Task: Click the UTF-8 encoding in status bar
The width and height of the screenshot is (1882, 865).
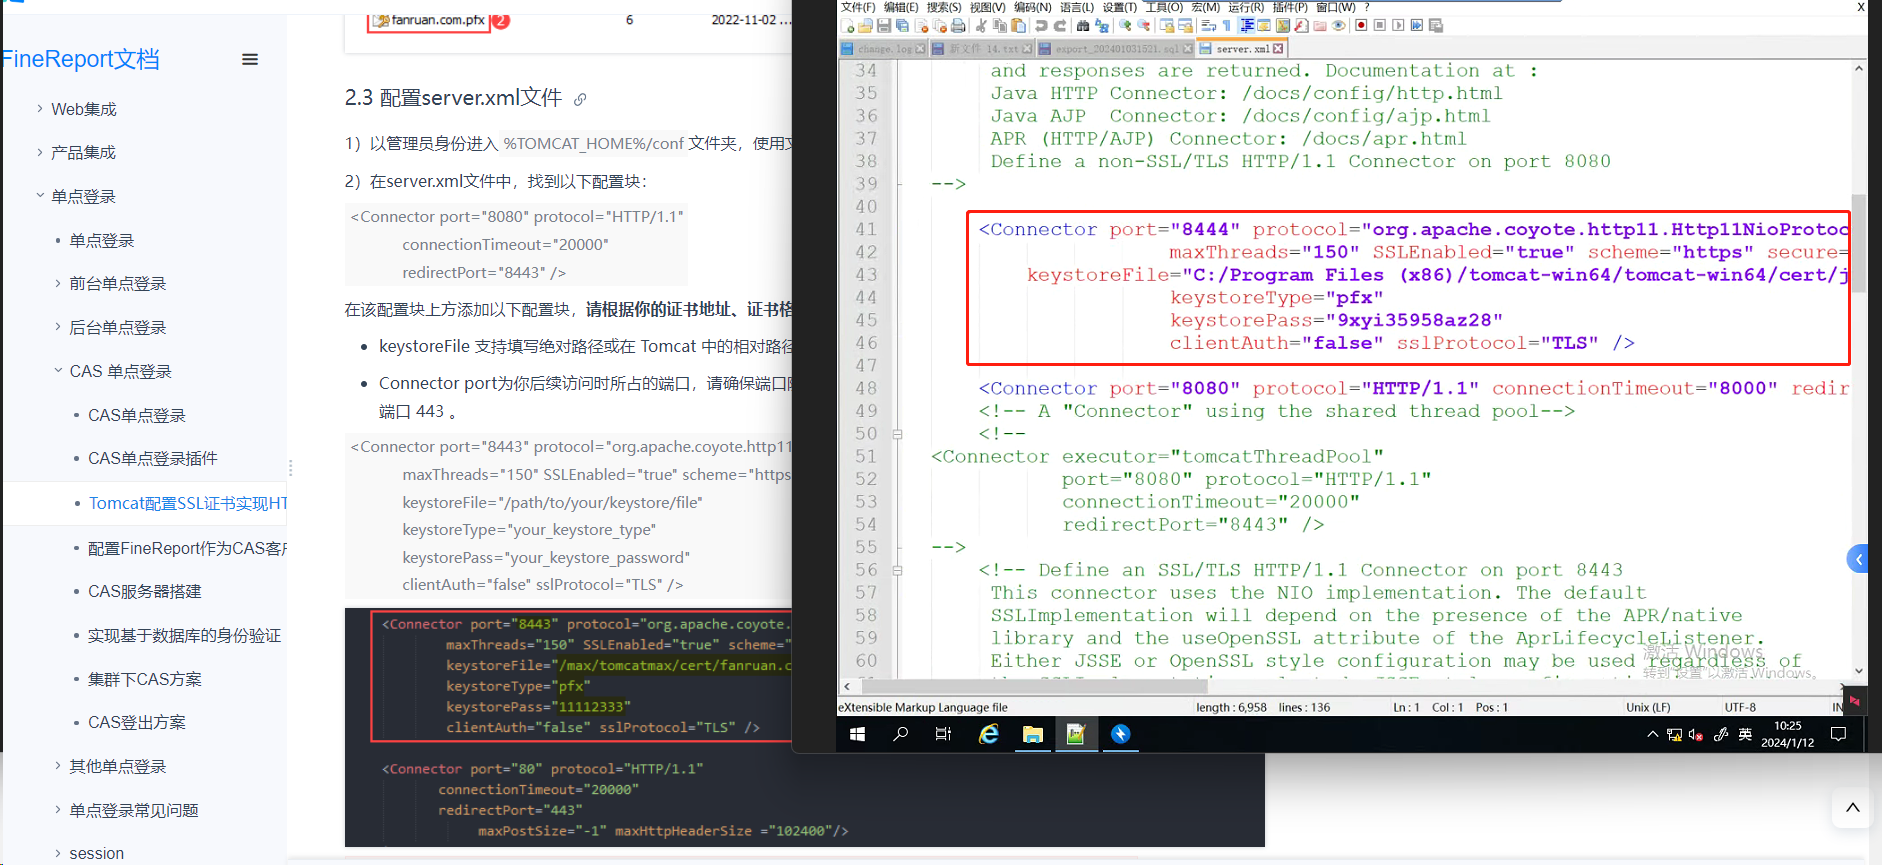Action: (x=1740, y=707)
